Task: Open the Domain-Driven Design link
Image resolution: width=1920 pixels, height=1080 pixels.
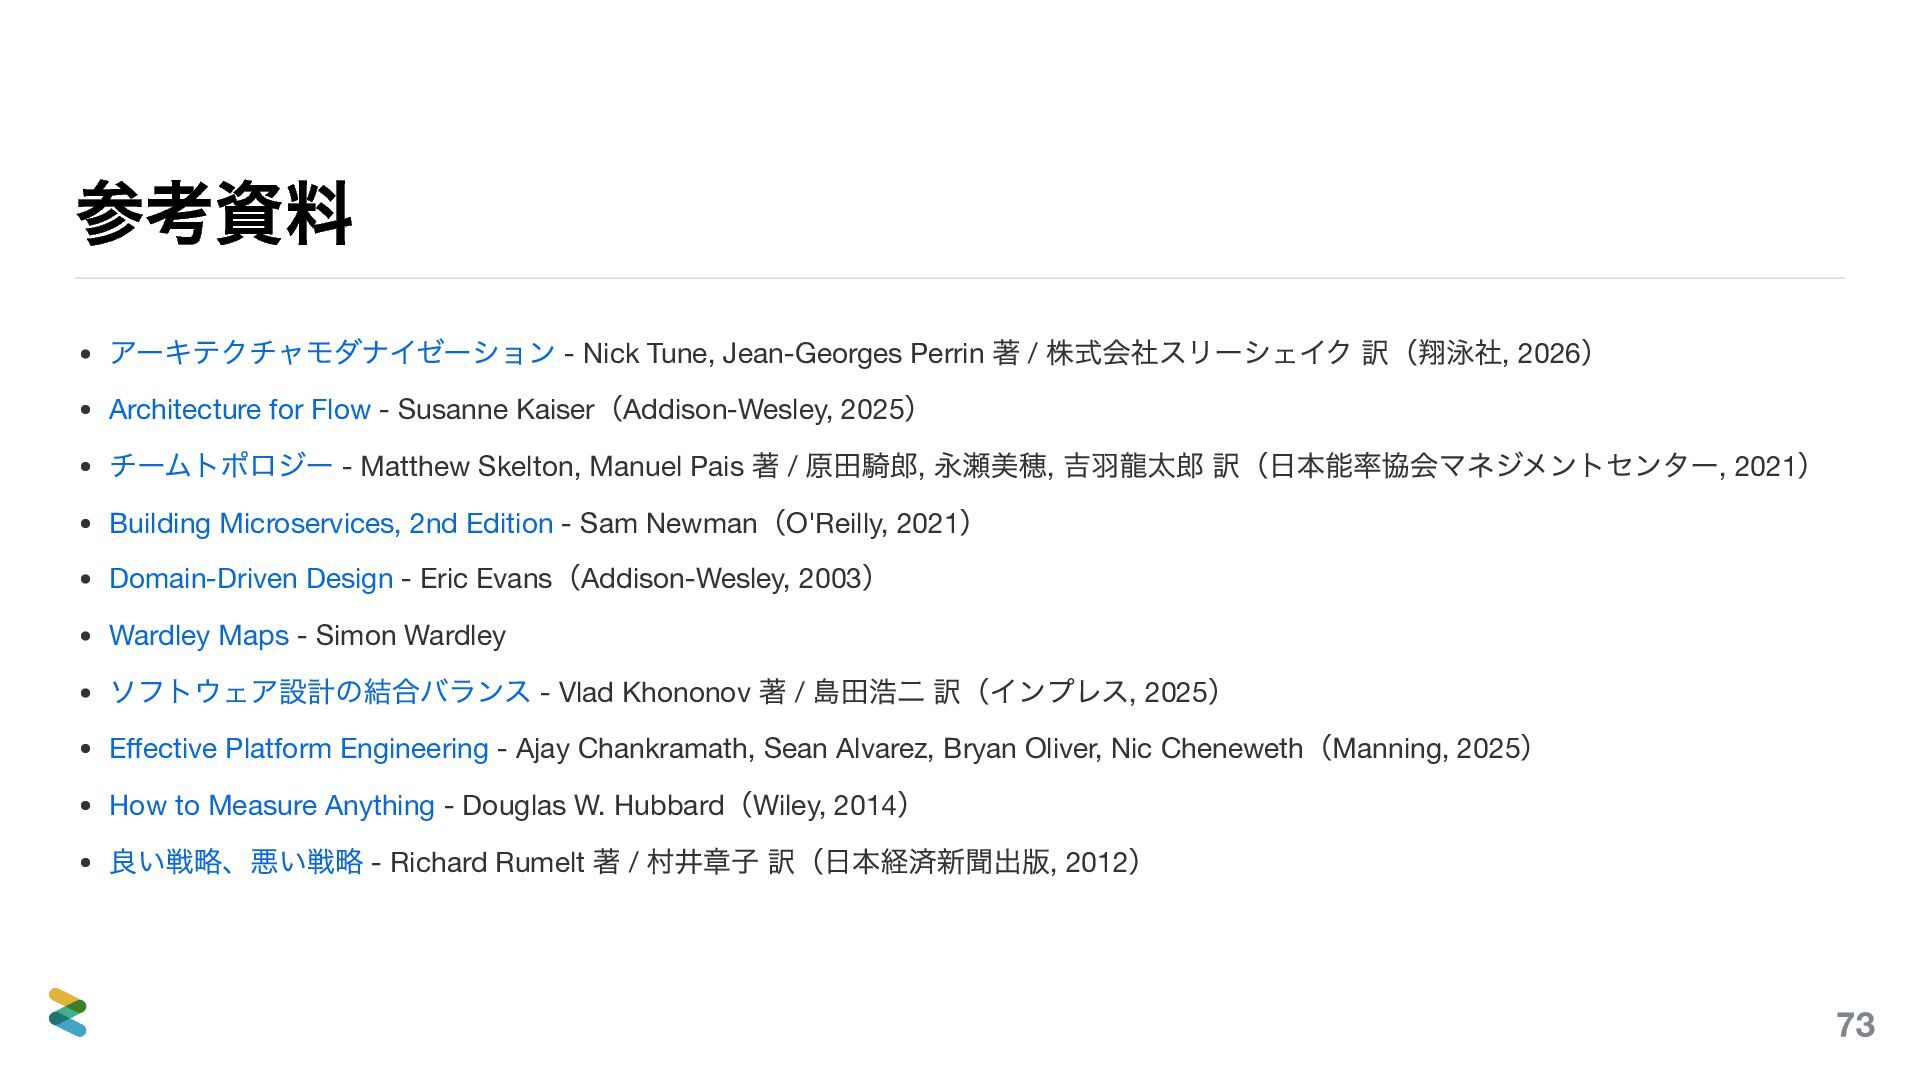Action: coord(250,579)
